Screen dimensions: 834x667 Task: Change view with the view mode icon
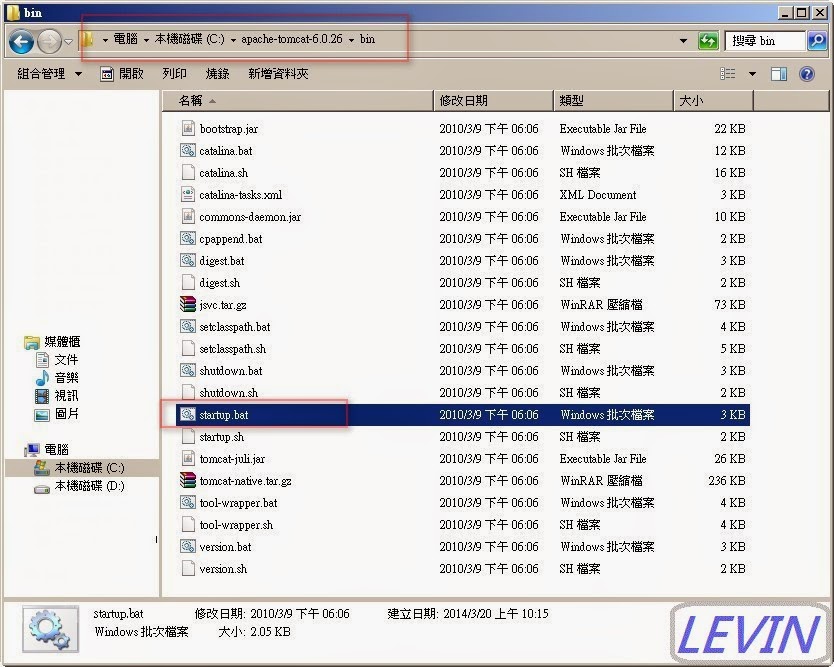(728, 73)
